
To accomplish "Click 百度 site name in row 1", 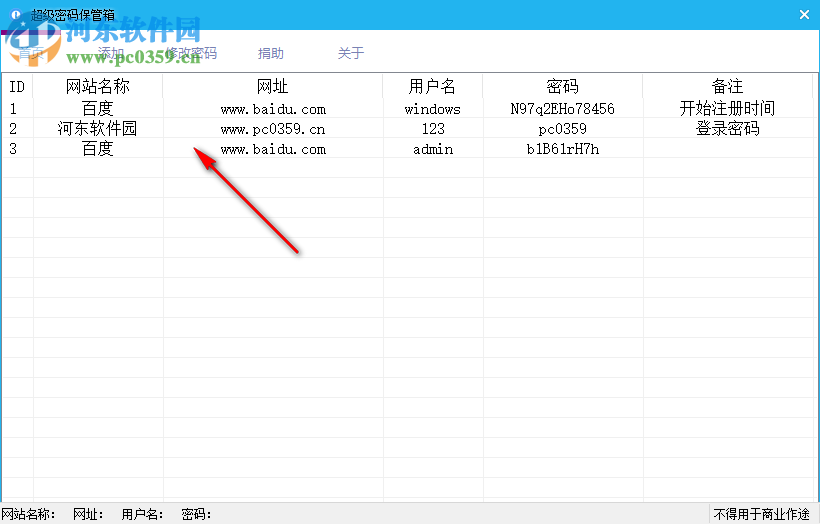I will tap(98, 109).
